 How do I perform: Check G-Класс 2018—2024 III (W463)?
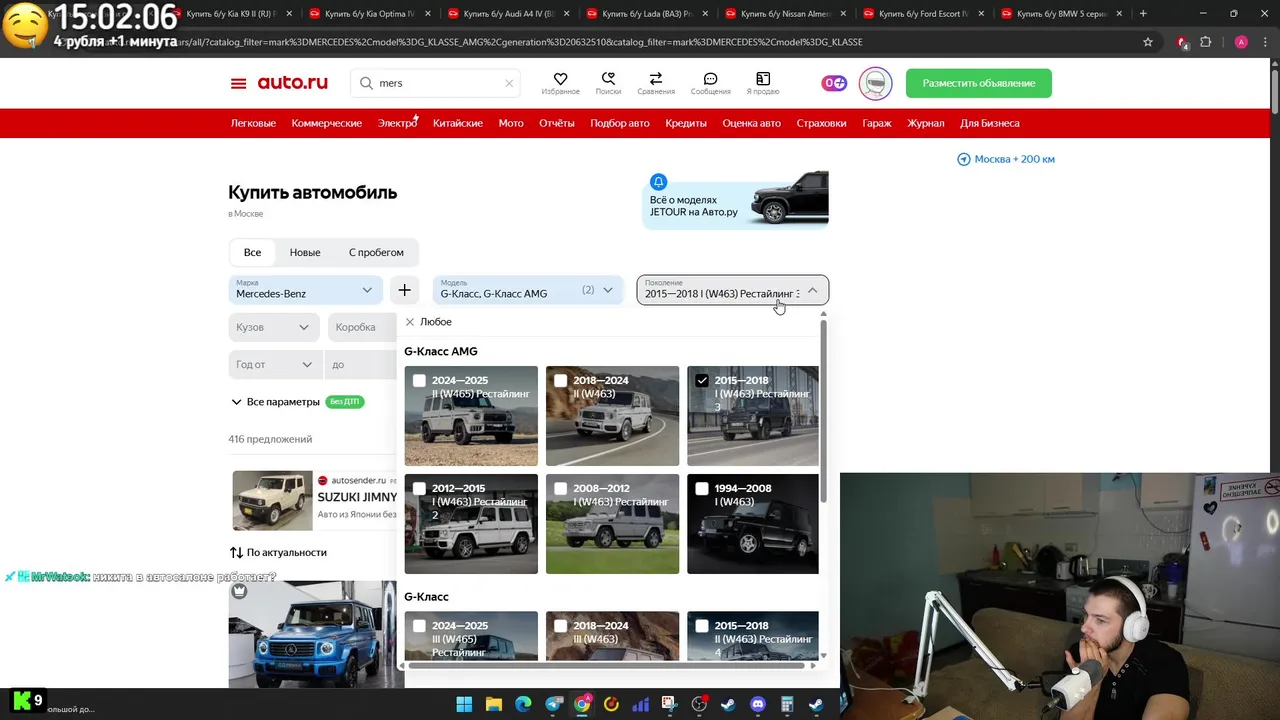560,626
